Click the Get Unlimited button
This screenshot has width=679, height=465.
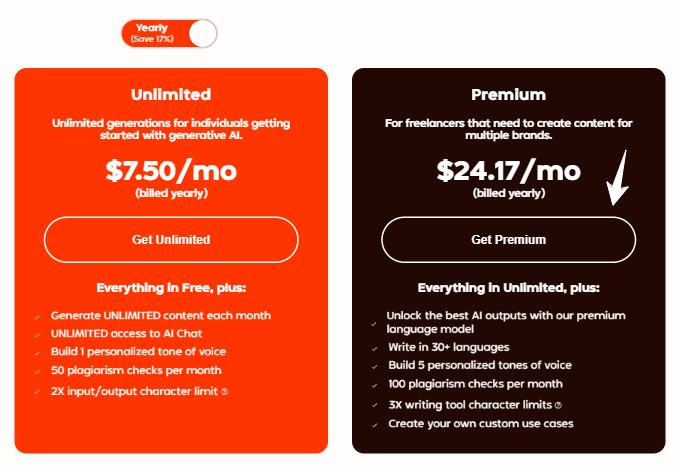(171, 239)
